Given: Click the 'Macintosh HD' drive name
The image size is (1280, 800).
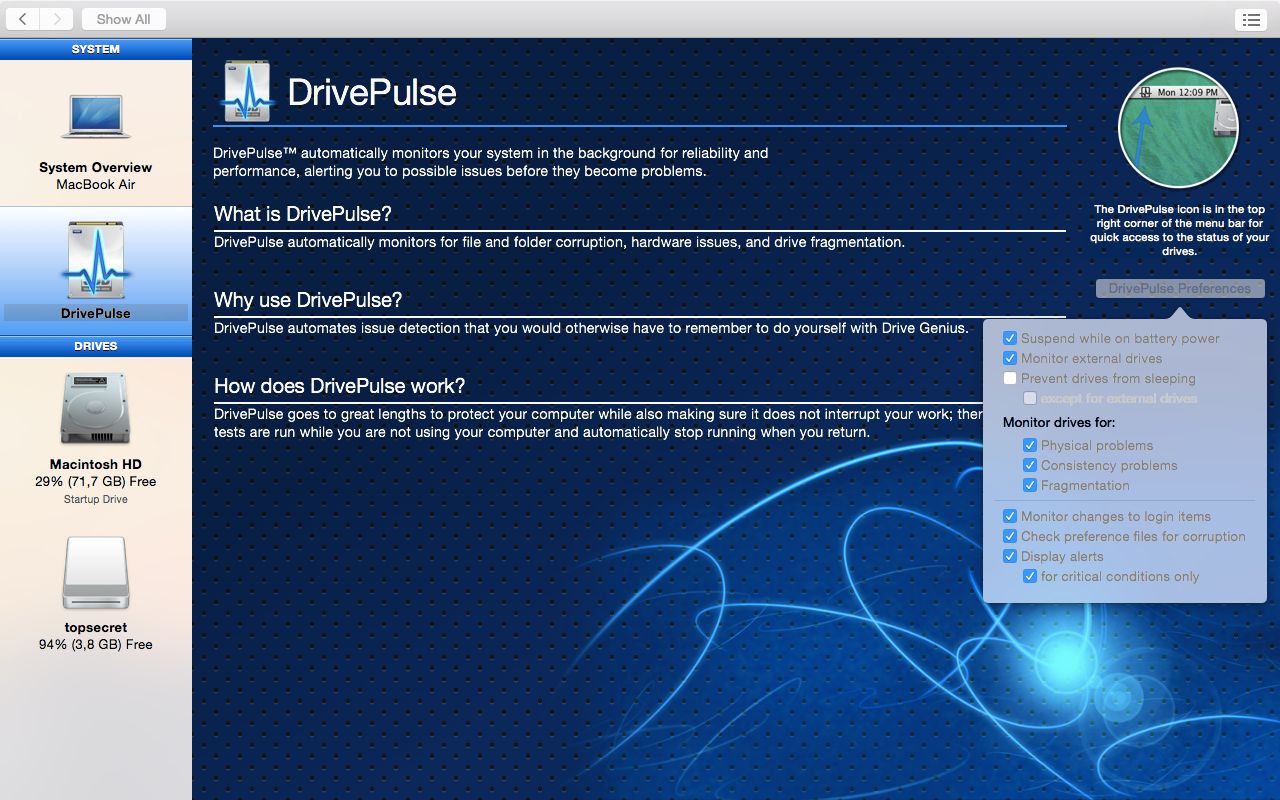Looking at the screenshot, I should coord(96,464).
